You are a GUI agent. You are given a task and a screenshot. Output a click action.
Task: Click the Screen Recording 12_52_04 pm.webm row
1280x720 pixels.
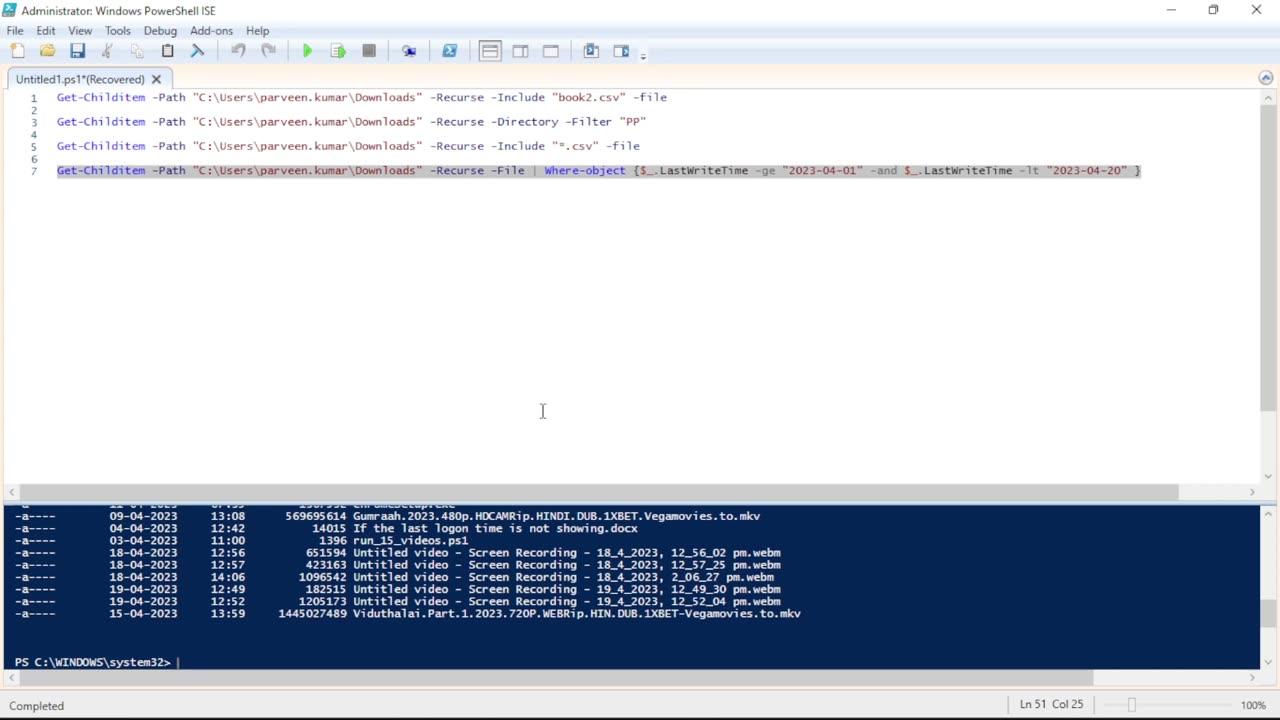[x=398, y=602]
